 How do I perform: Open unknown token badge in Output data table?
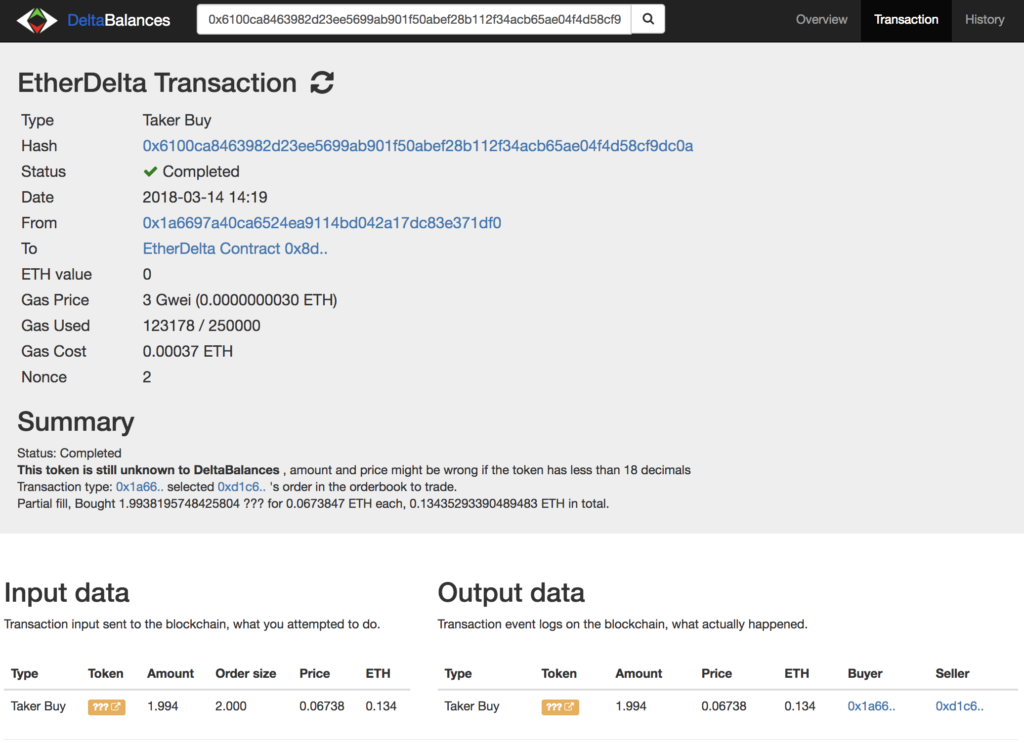[560, 706]
